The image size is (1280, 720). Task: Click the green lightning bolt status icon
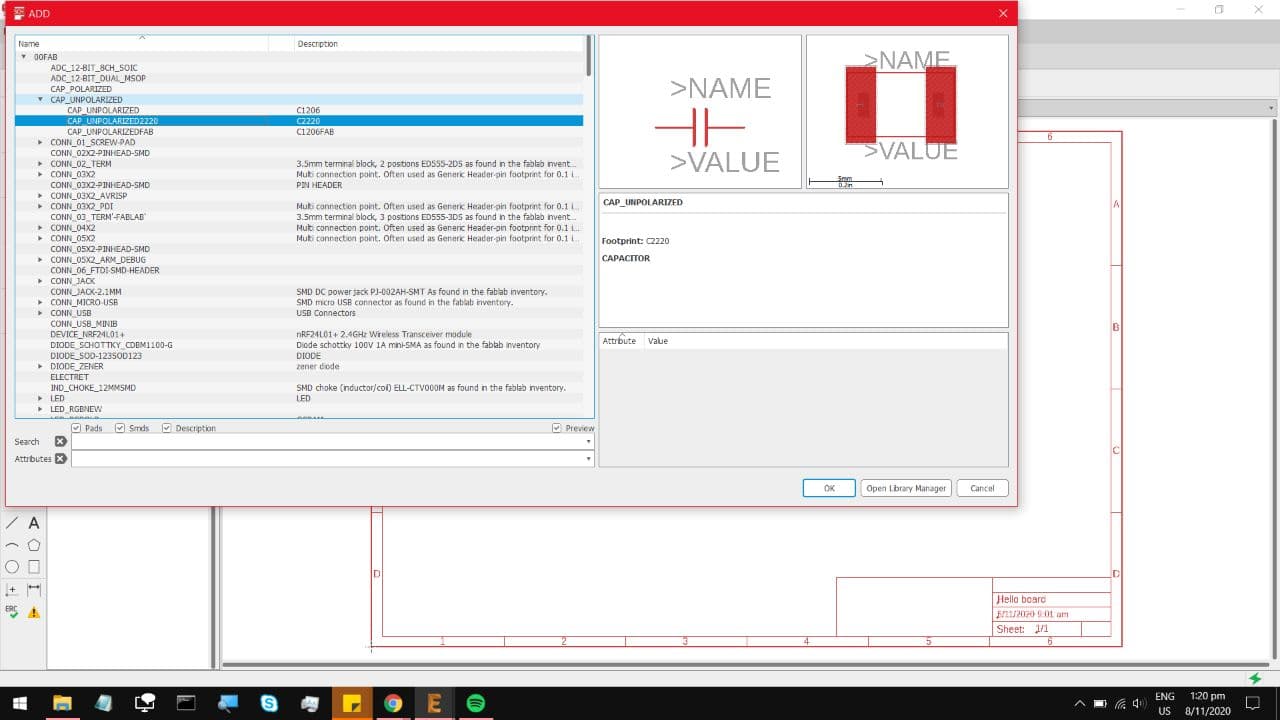tap(1255, 678)
